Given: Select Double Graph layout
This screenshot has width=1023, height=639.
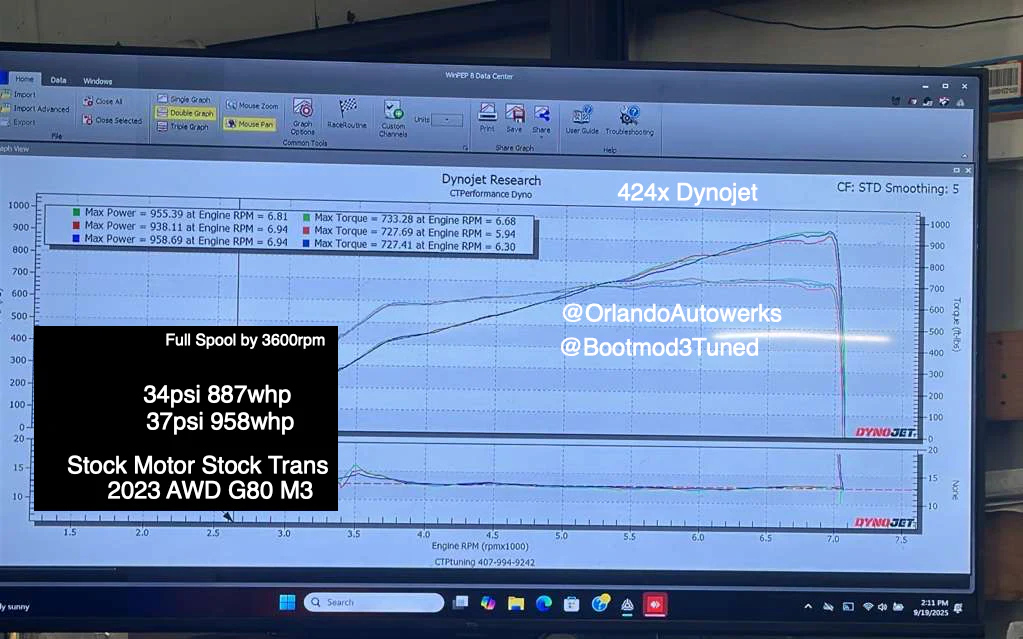Looking at the screenshot, I should pyautogui.click(x=185, y=113).
